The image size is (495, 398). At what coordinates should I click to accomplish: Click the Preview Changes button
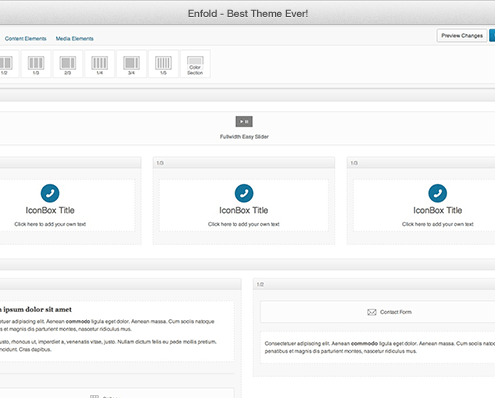pos(462,36)
